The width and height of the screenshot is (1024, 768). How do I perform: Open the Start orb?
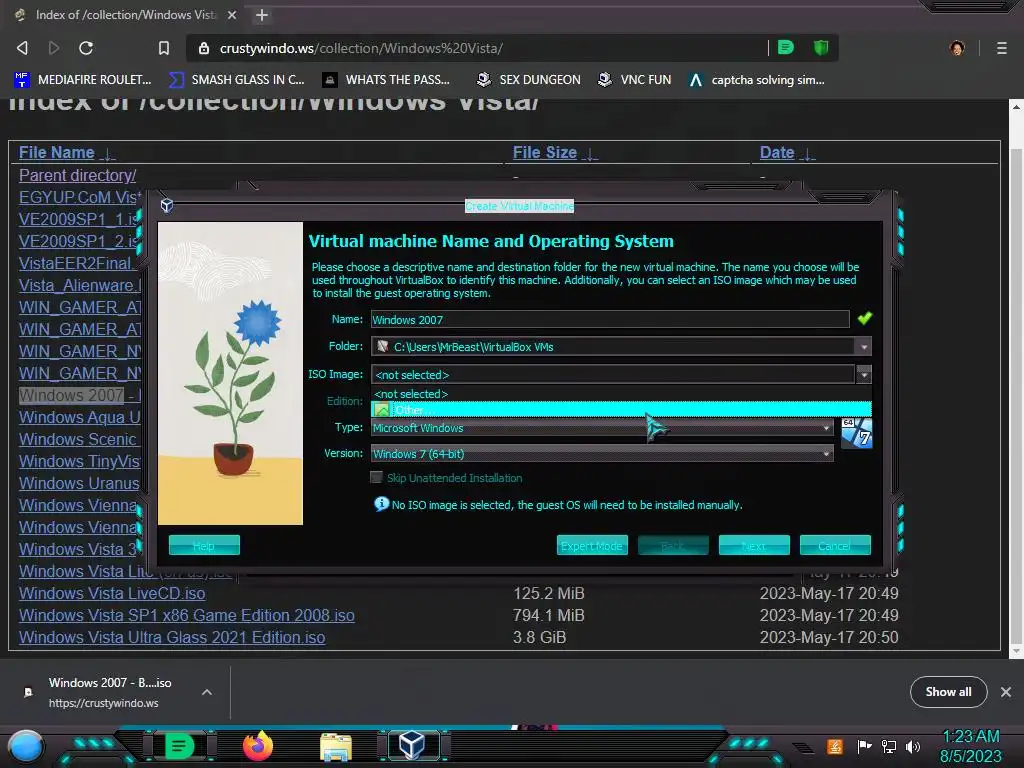point(26,747)
